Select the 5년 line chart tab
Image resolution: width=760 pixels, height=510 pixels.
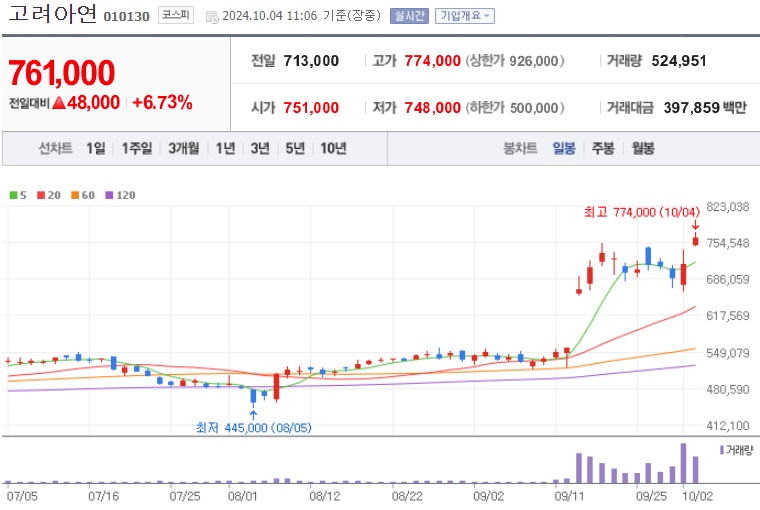tap(295, 148)
